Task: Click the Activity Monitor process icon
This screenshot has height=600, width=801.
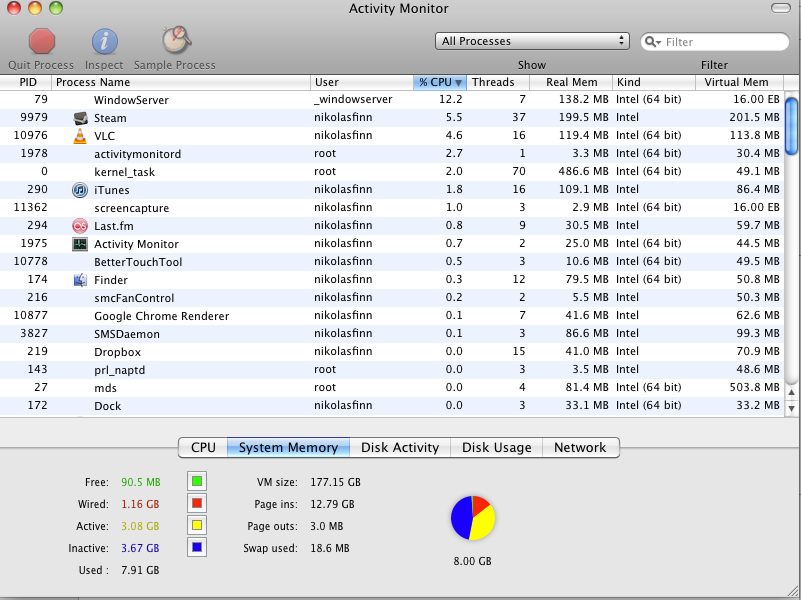Action: pyautogui.click(x=80, y=244)
